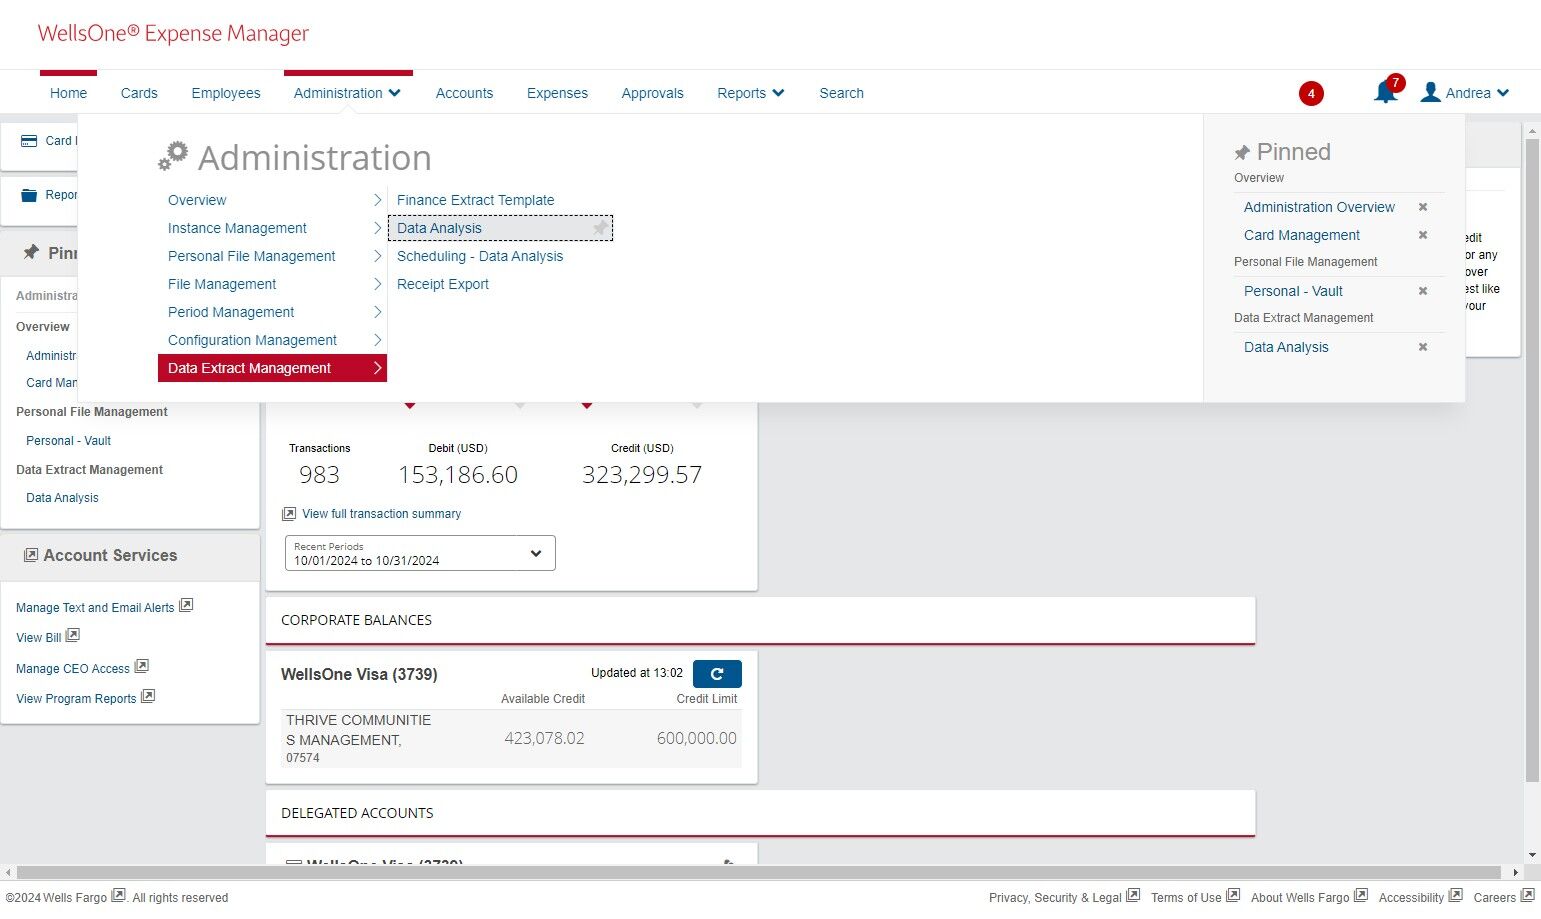Remove Card Management pin with x icon
The height and width of the screenshot is (919, 1541).
point(1423,235)
